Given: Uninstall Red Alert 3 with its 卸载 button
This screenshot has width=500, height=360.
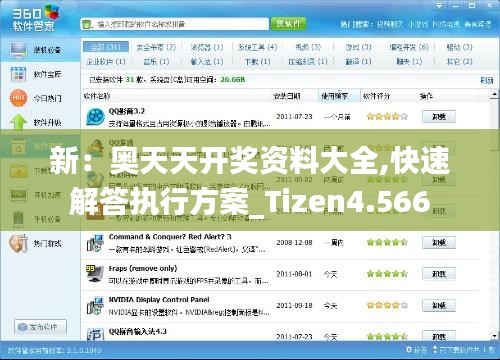Looking at the screenshot, I should (439, 243).
